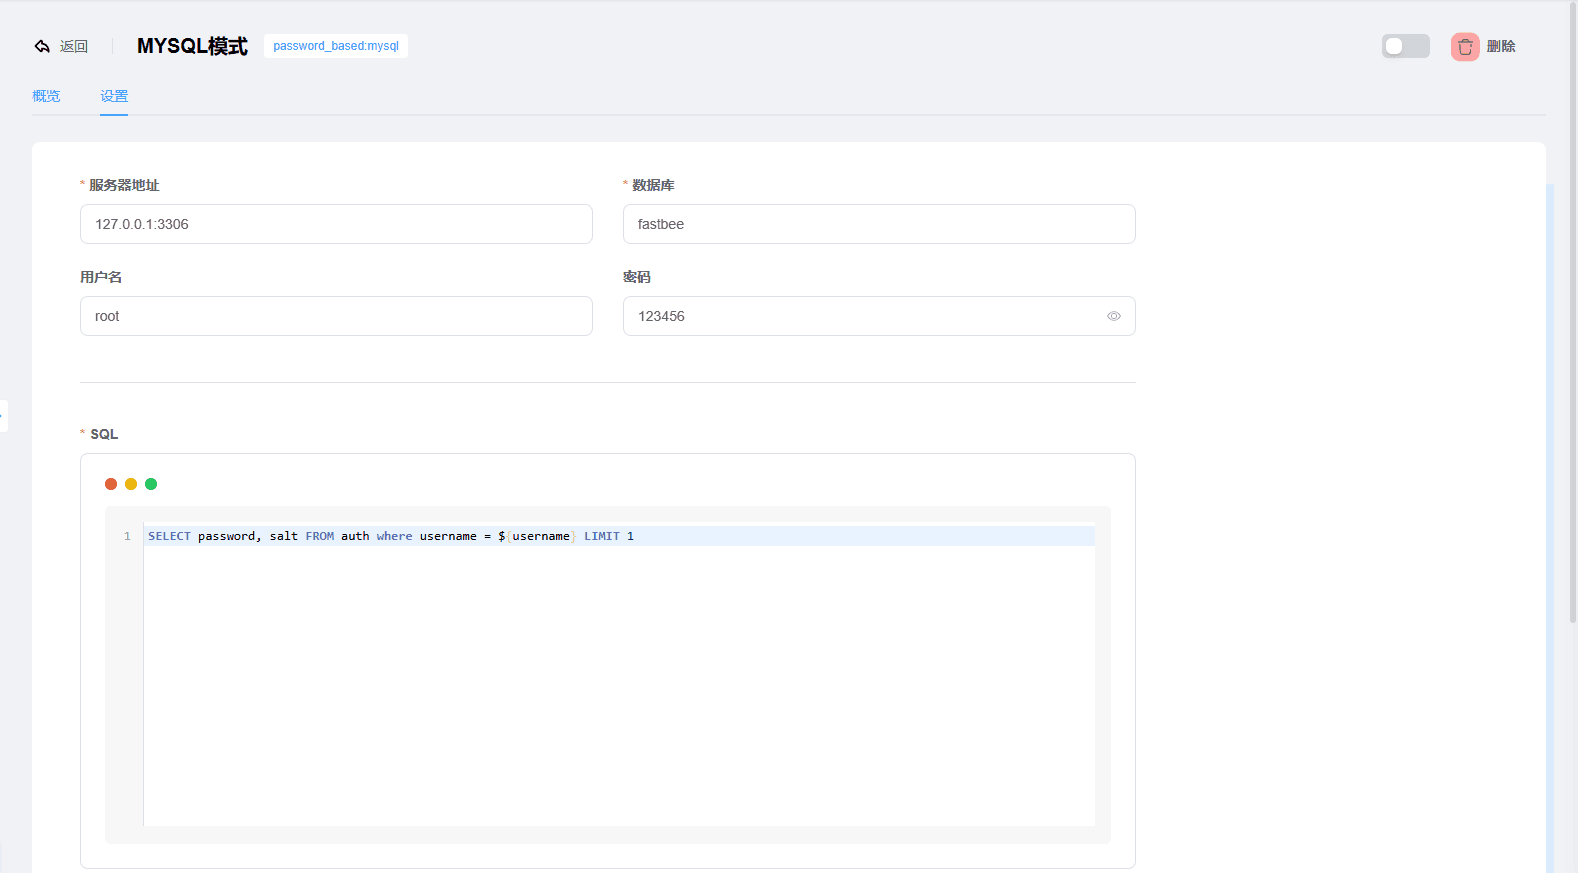
Task: Switch to the 概览 tab
Action: click(x=46, y=96)
